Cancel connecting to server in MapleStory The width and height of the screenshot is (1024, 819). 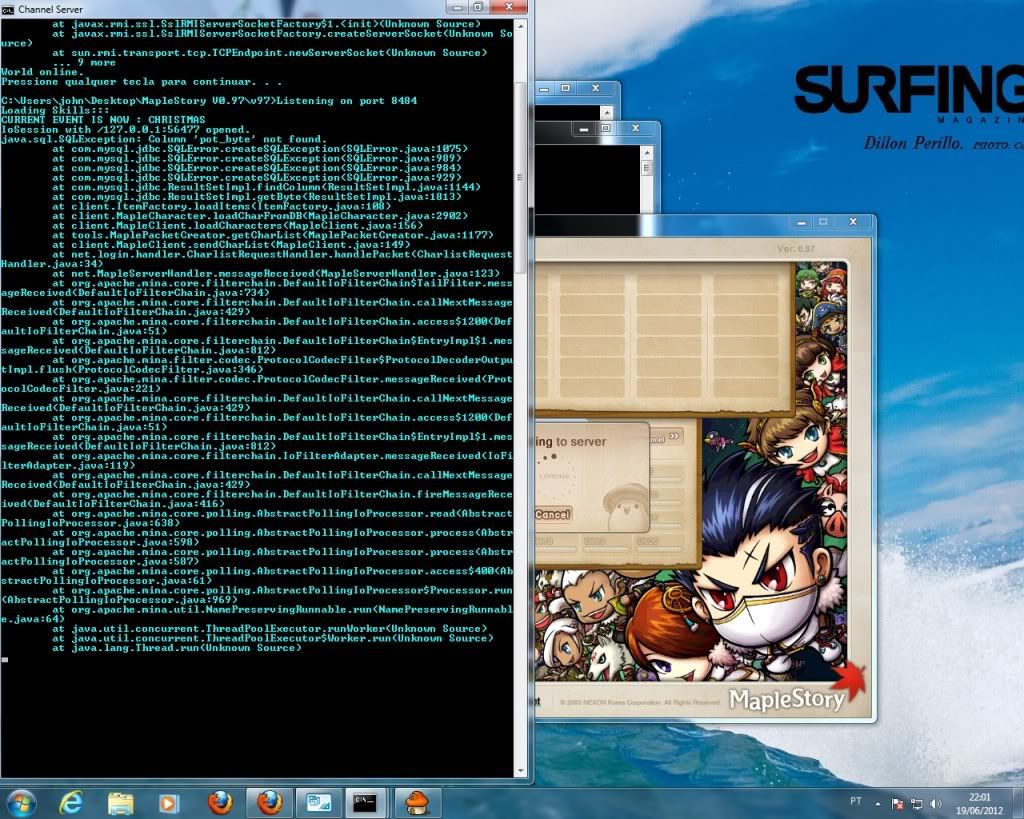552,514
